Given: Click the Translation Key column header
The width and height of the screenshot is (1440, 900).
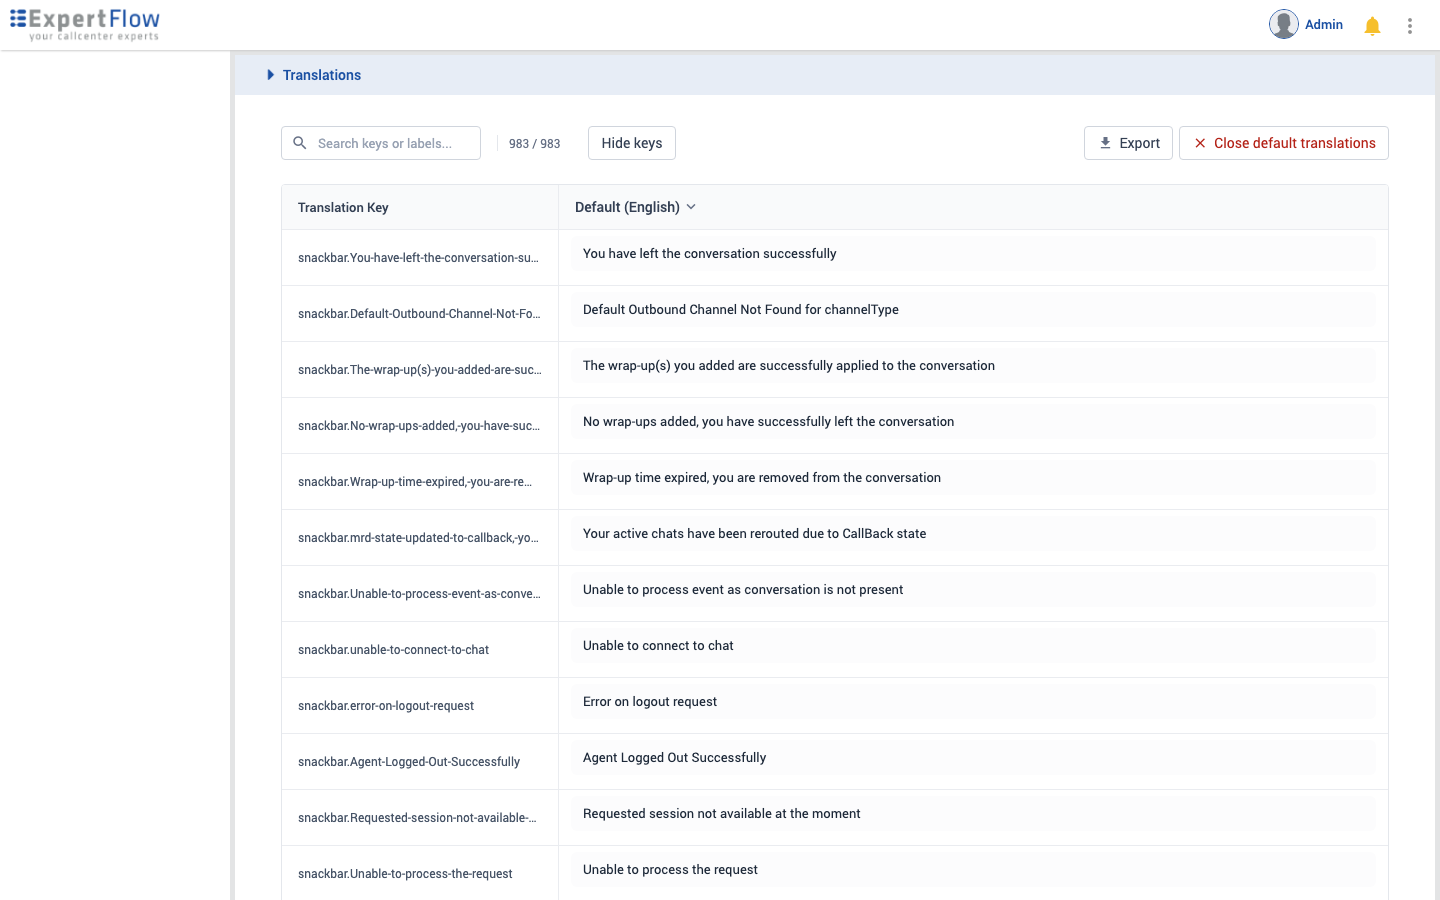Looking at the screenshot, I should (x=343, y=207).
